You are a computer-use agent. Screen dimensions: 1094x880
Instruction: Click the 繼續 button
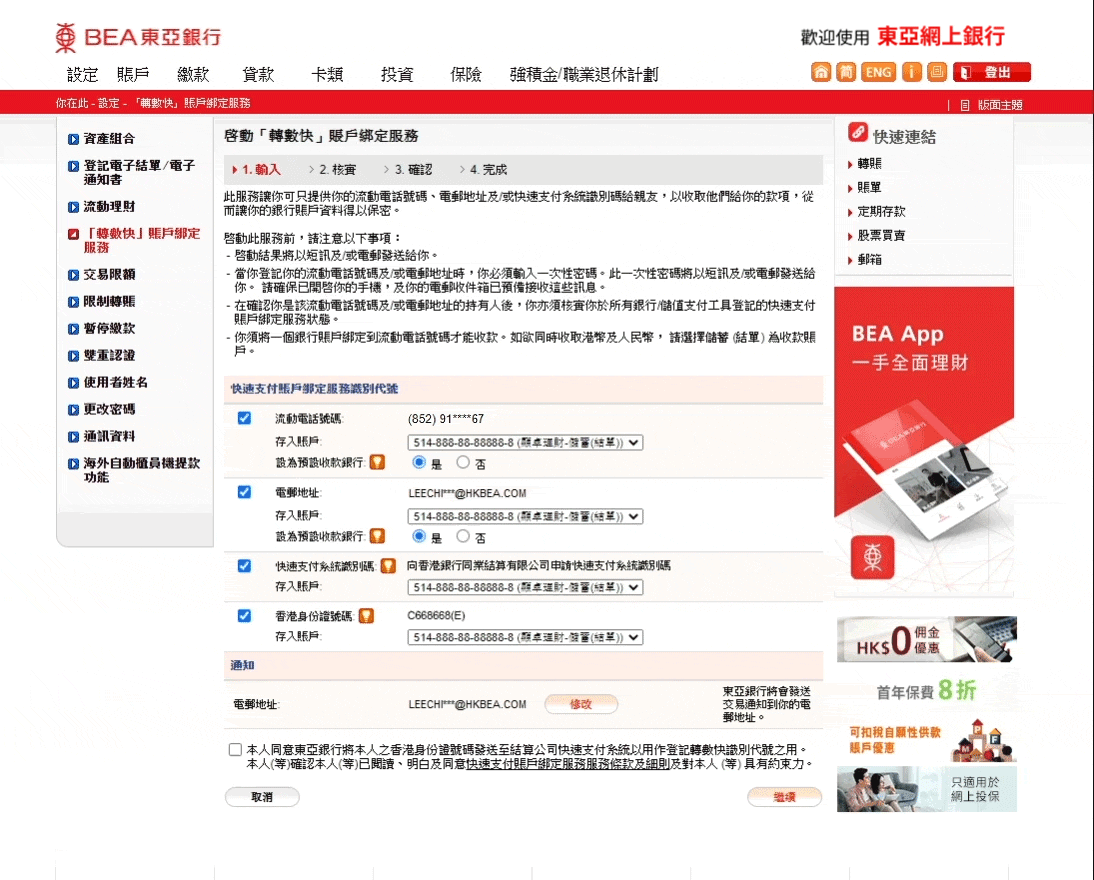click(784, 797)
